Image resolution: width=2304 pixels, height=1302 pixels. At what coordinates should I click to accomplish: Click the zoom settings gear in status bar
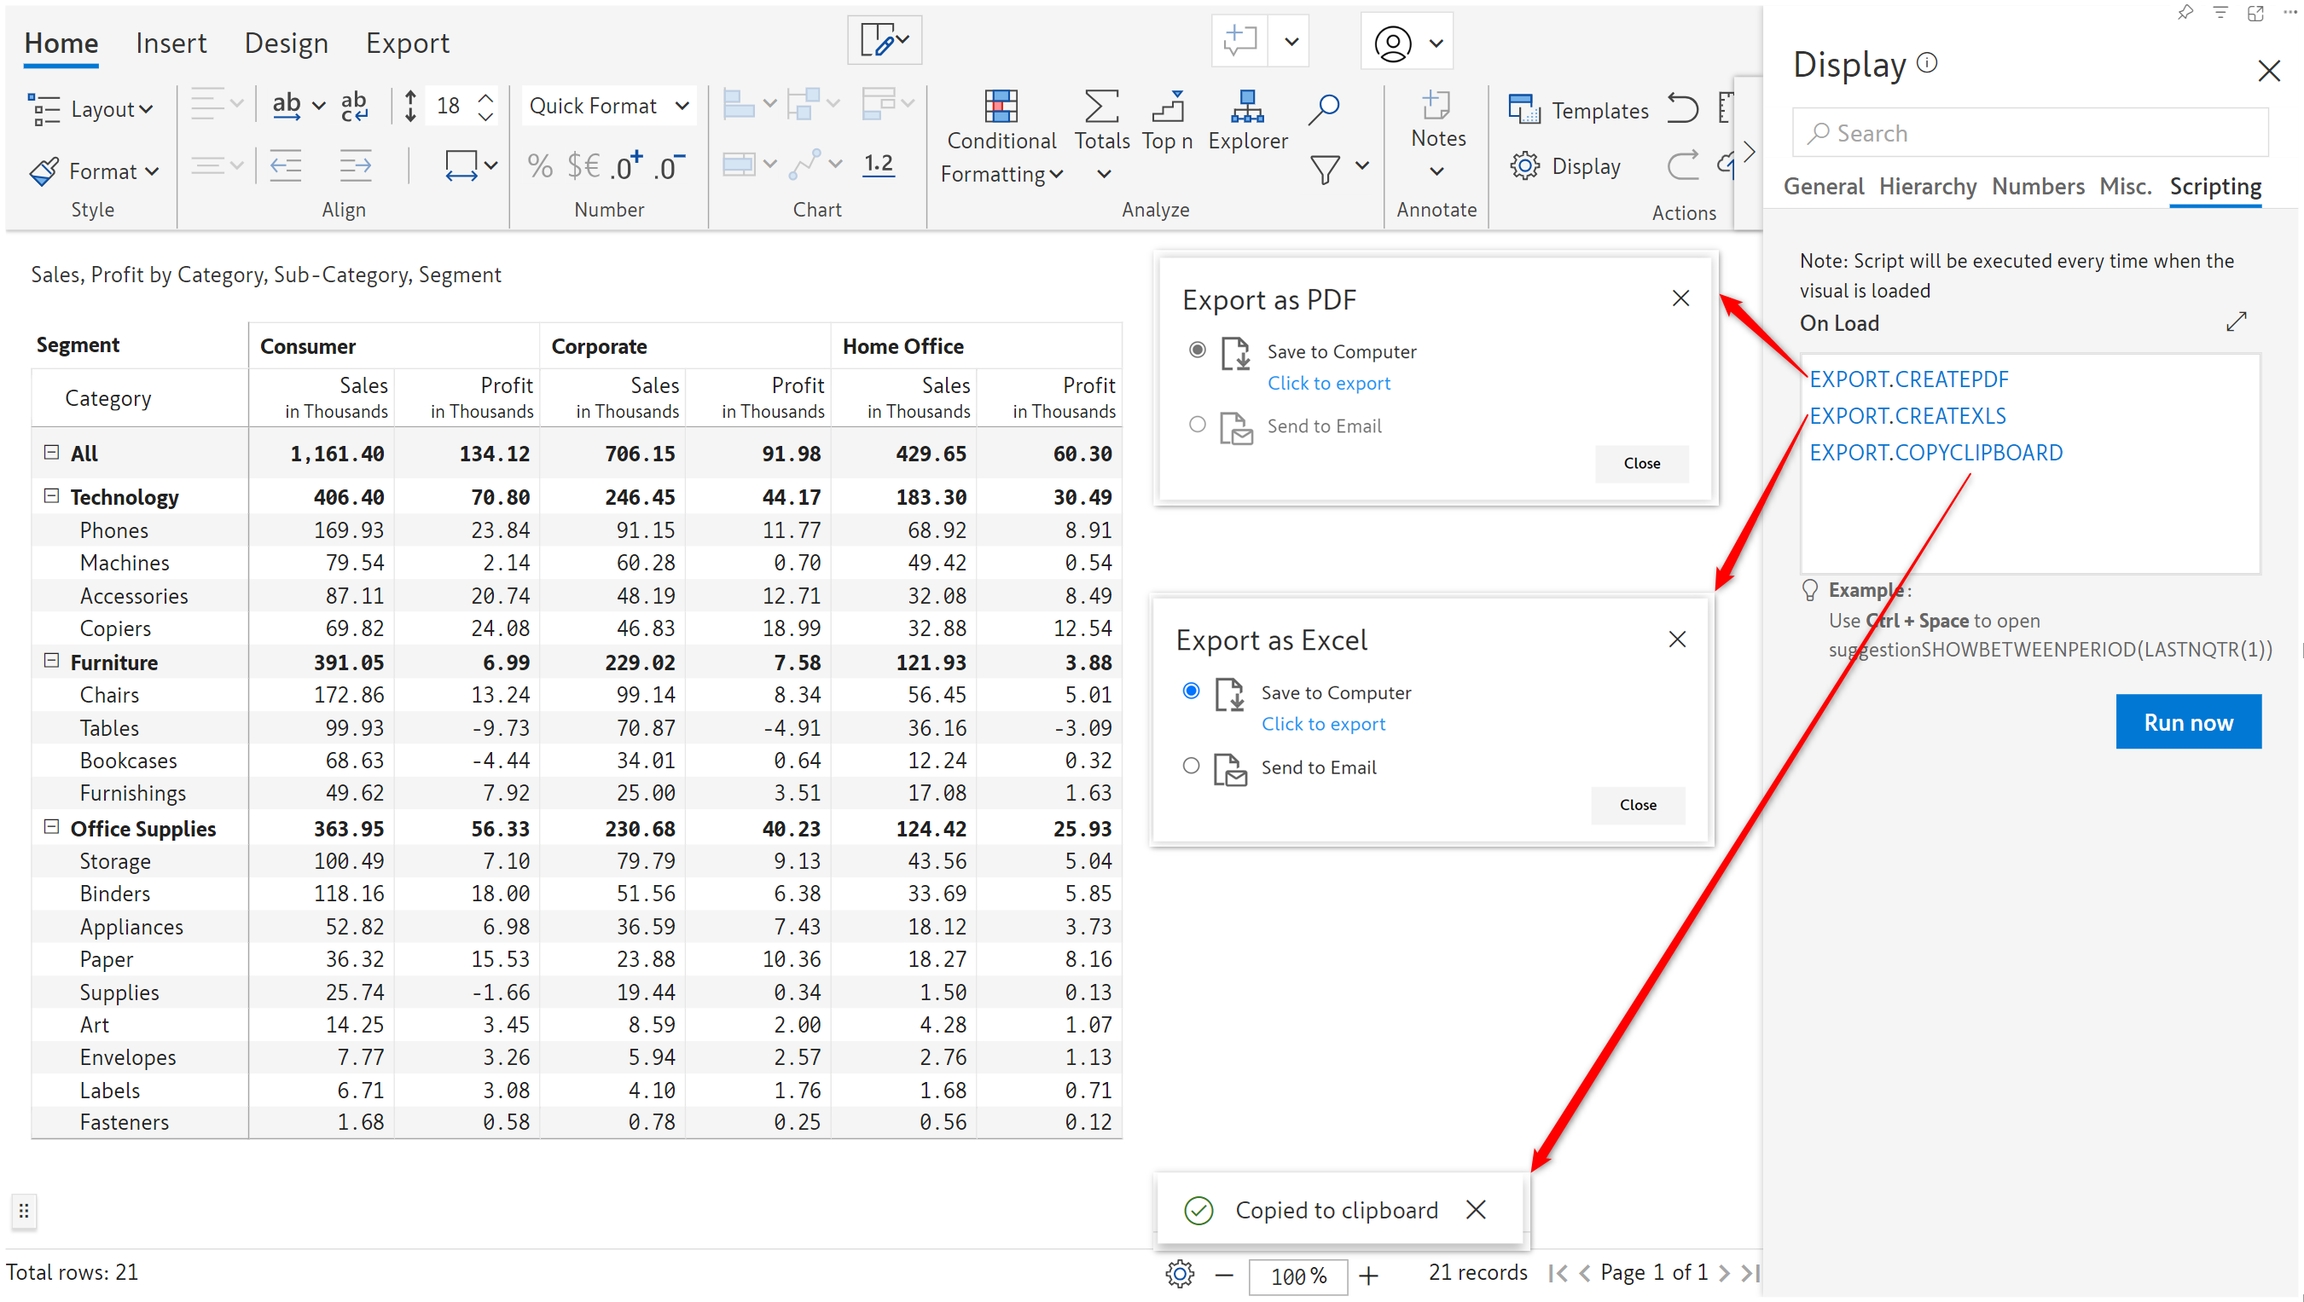1180,1274
